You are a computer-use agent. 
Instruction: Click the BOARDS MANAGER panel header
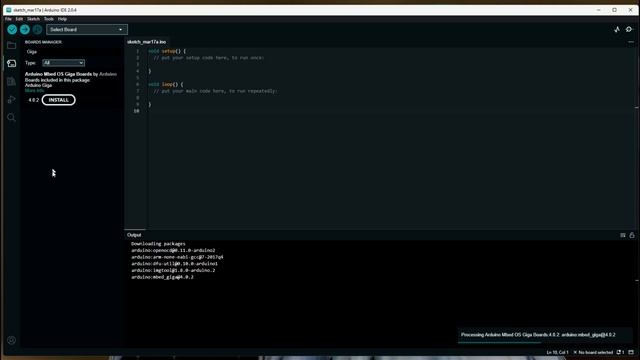pyautogui.click(x=43, y=42)
